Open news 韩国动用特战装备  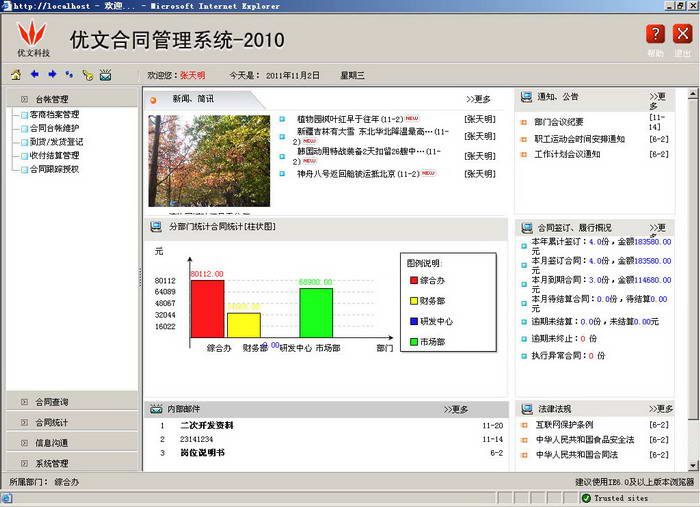(367, 156)
